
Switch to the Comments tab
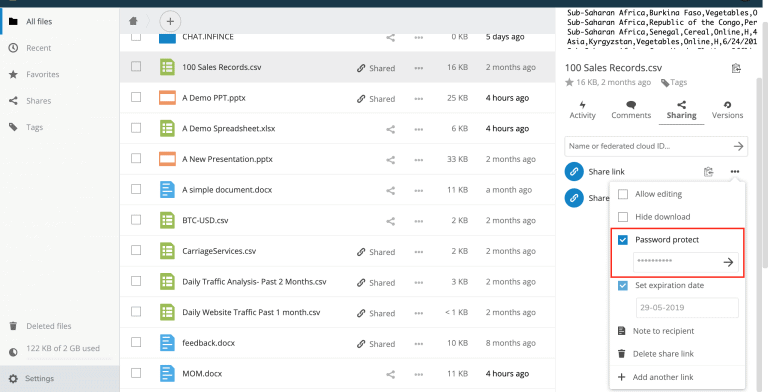(x=631, y=110)
